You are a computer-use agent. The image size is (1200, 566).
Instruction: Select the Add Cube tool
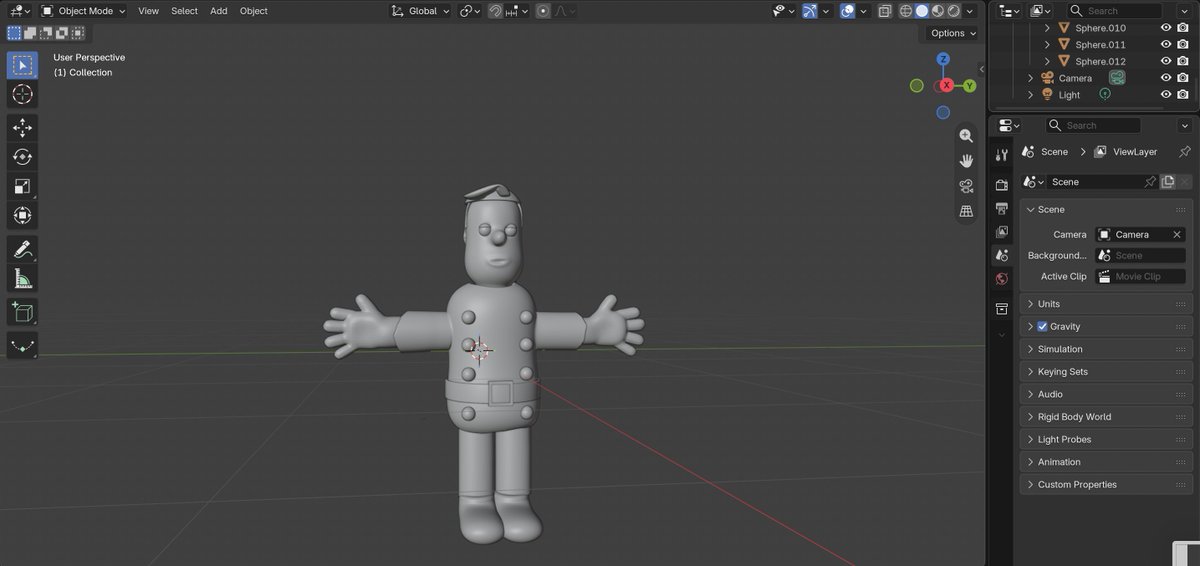point(22,312)
